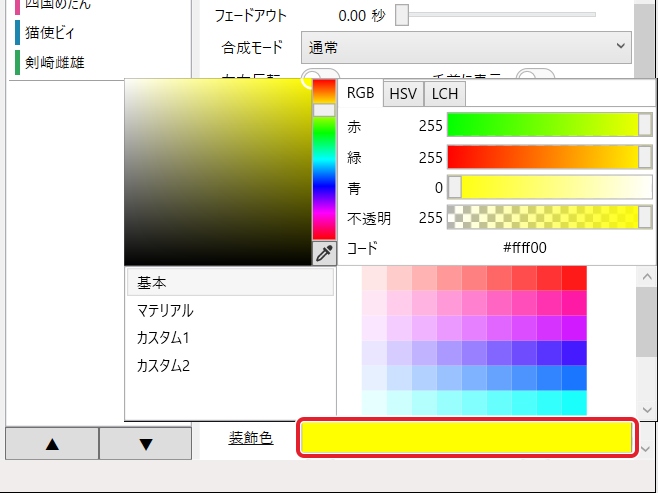The width and height of the screenshot is (658, 493).
Task: Click the palette scrollbar up arrow
Action: click(x=647, y=277)
